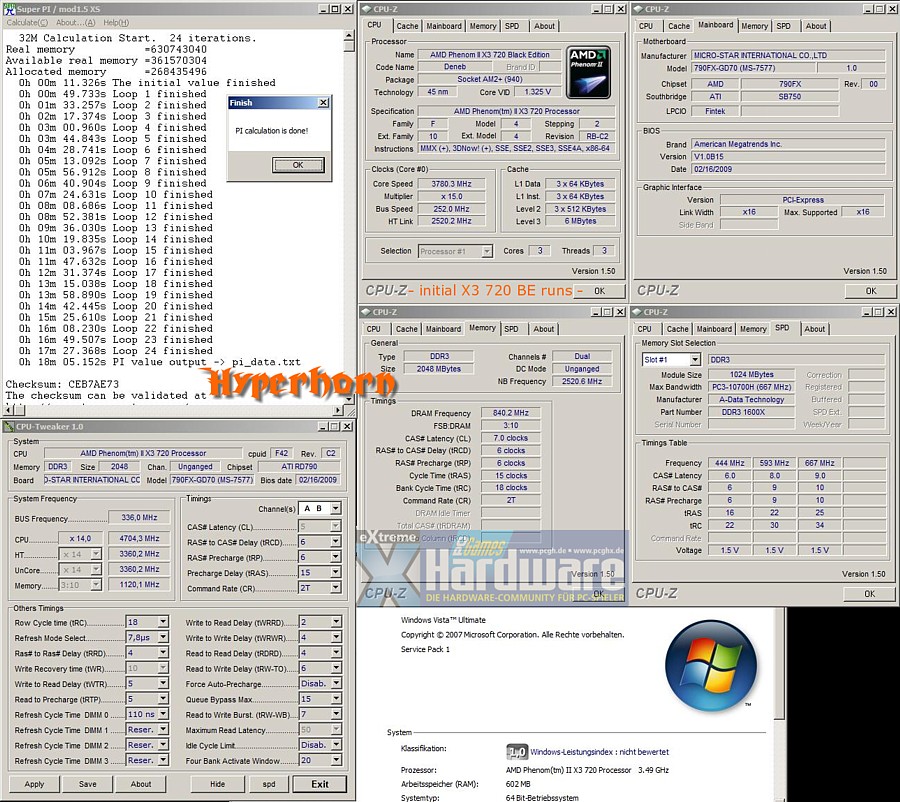Click spd button in CPU-Tweaker

pos(269,784)
